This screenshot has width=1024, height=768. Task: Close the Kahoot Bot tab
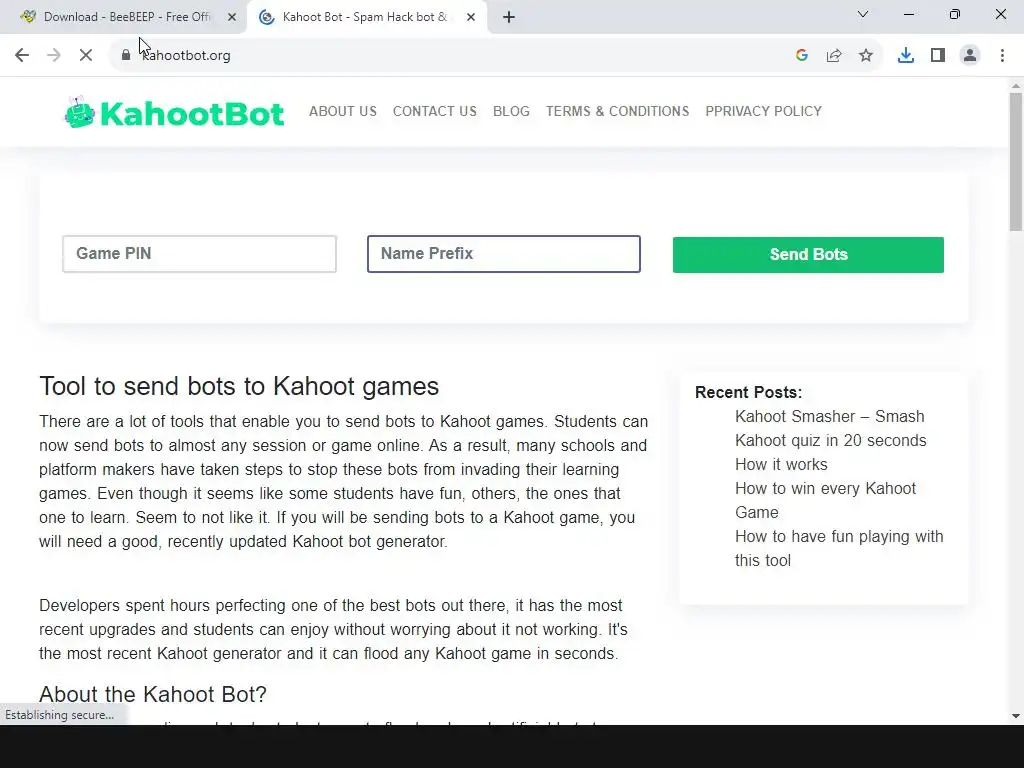tap(471, 17)
